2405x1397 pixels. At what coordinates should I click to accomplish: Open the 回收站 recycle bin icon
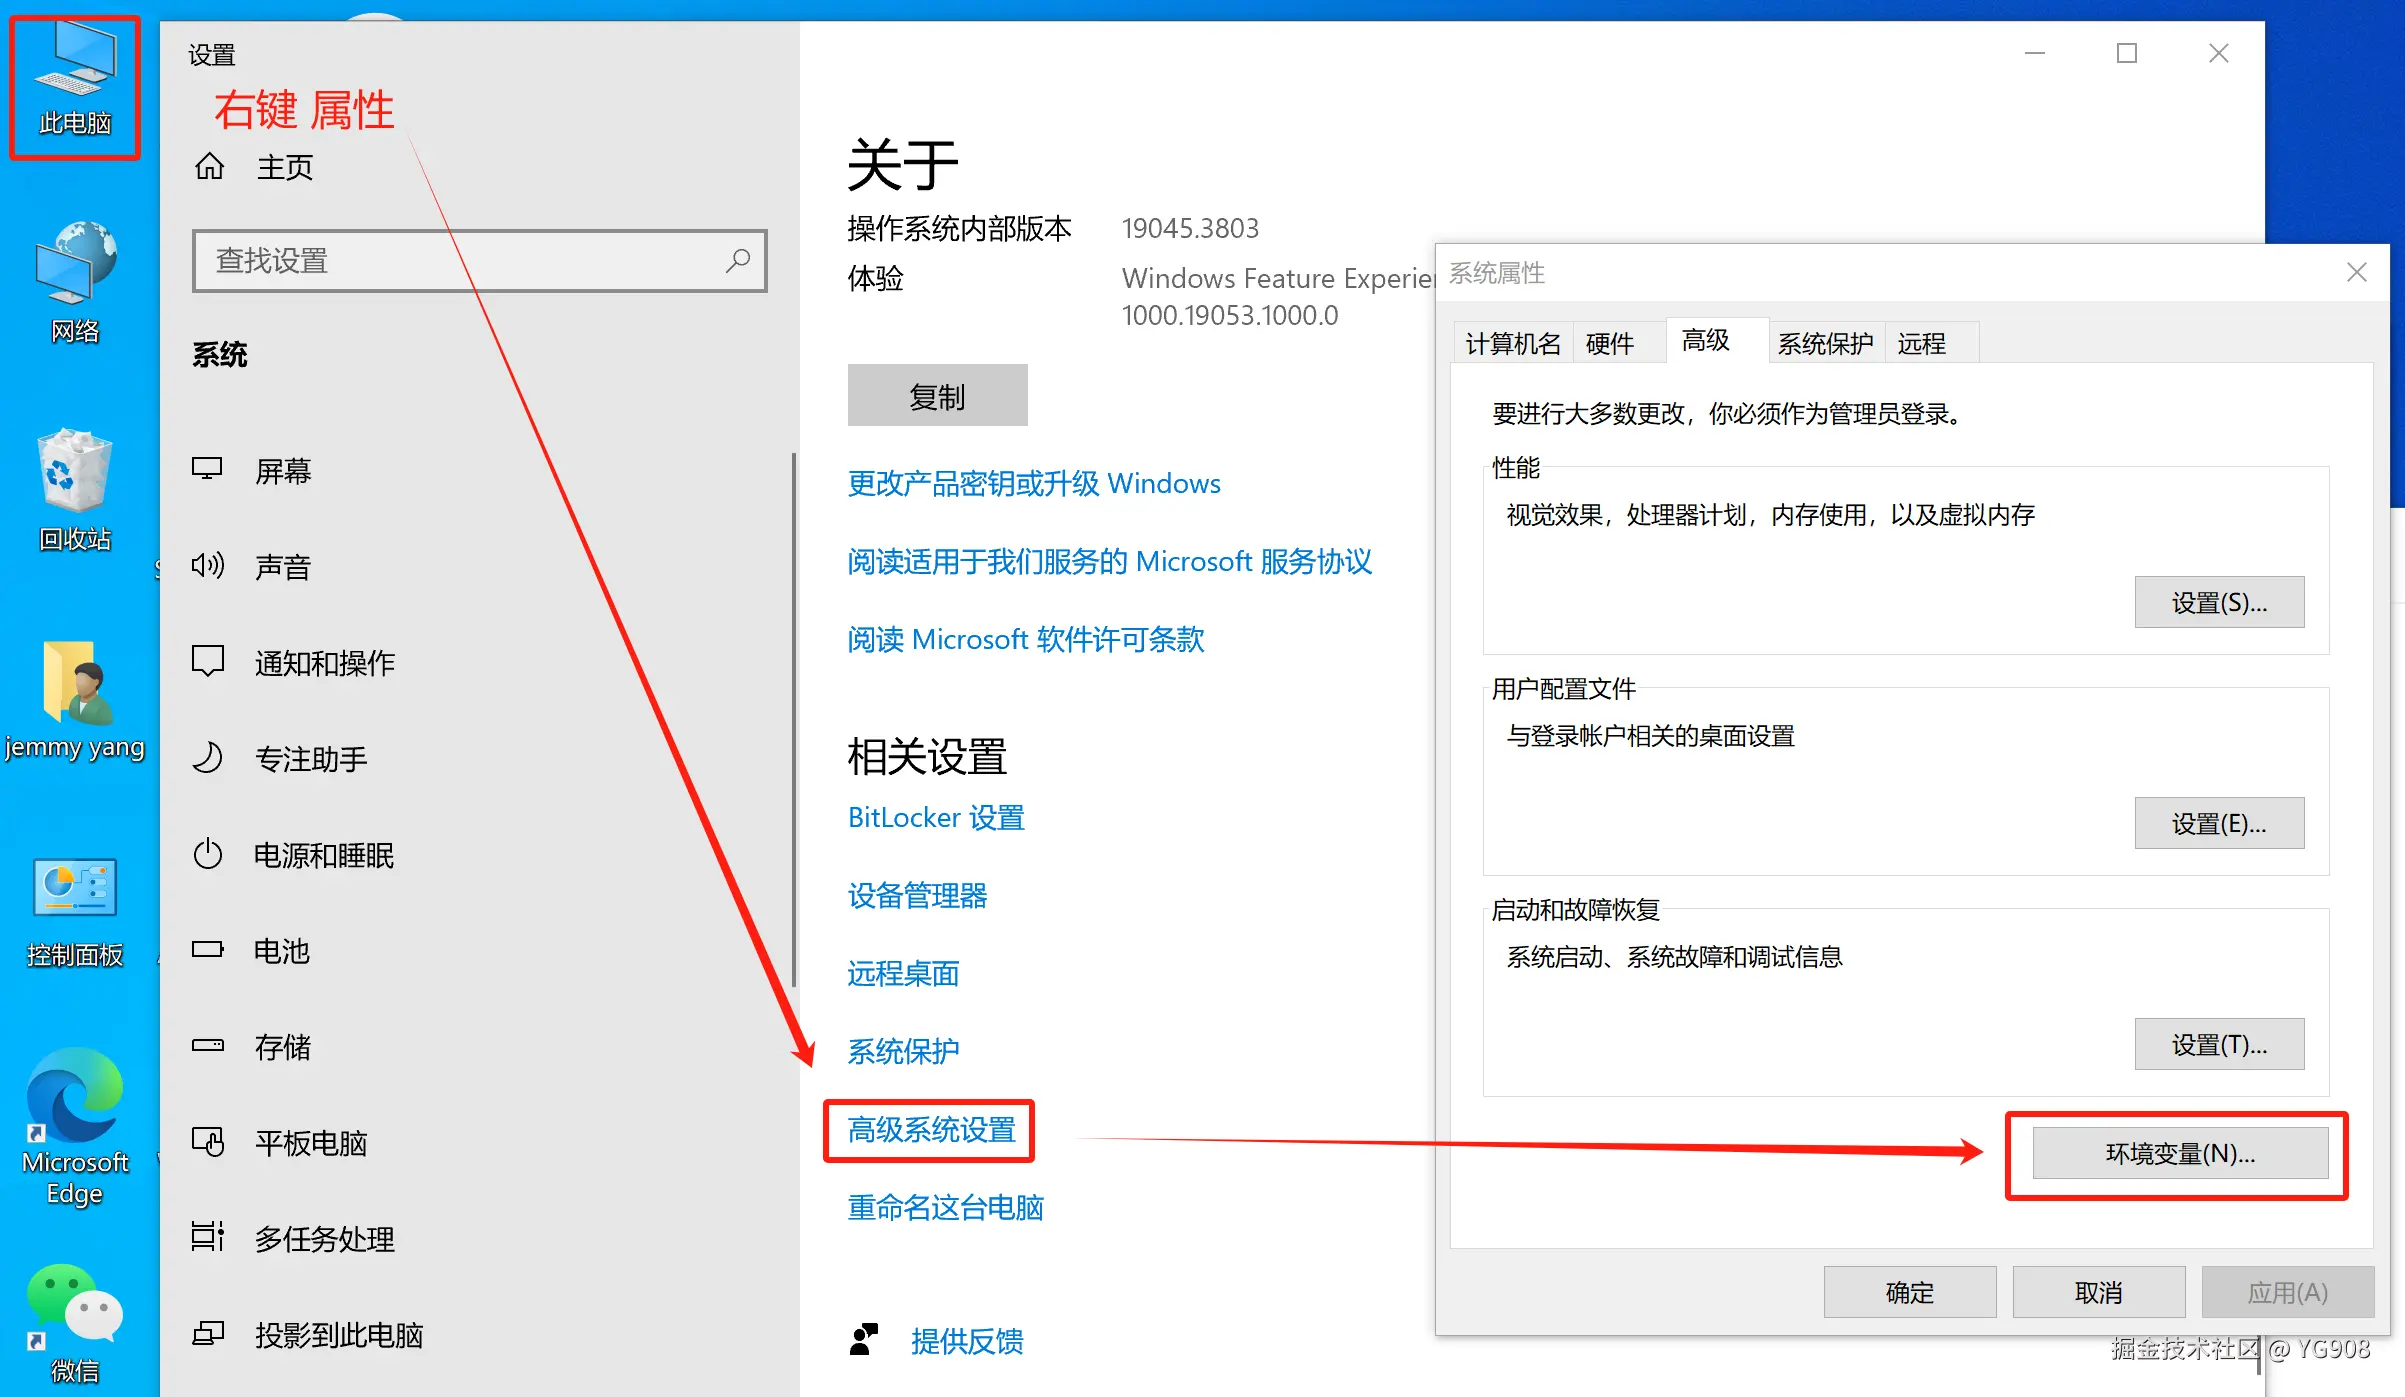pos(75,472)
